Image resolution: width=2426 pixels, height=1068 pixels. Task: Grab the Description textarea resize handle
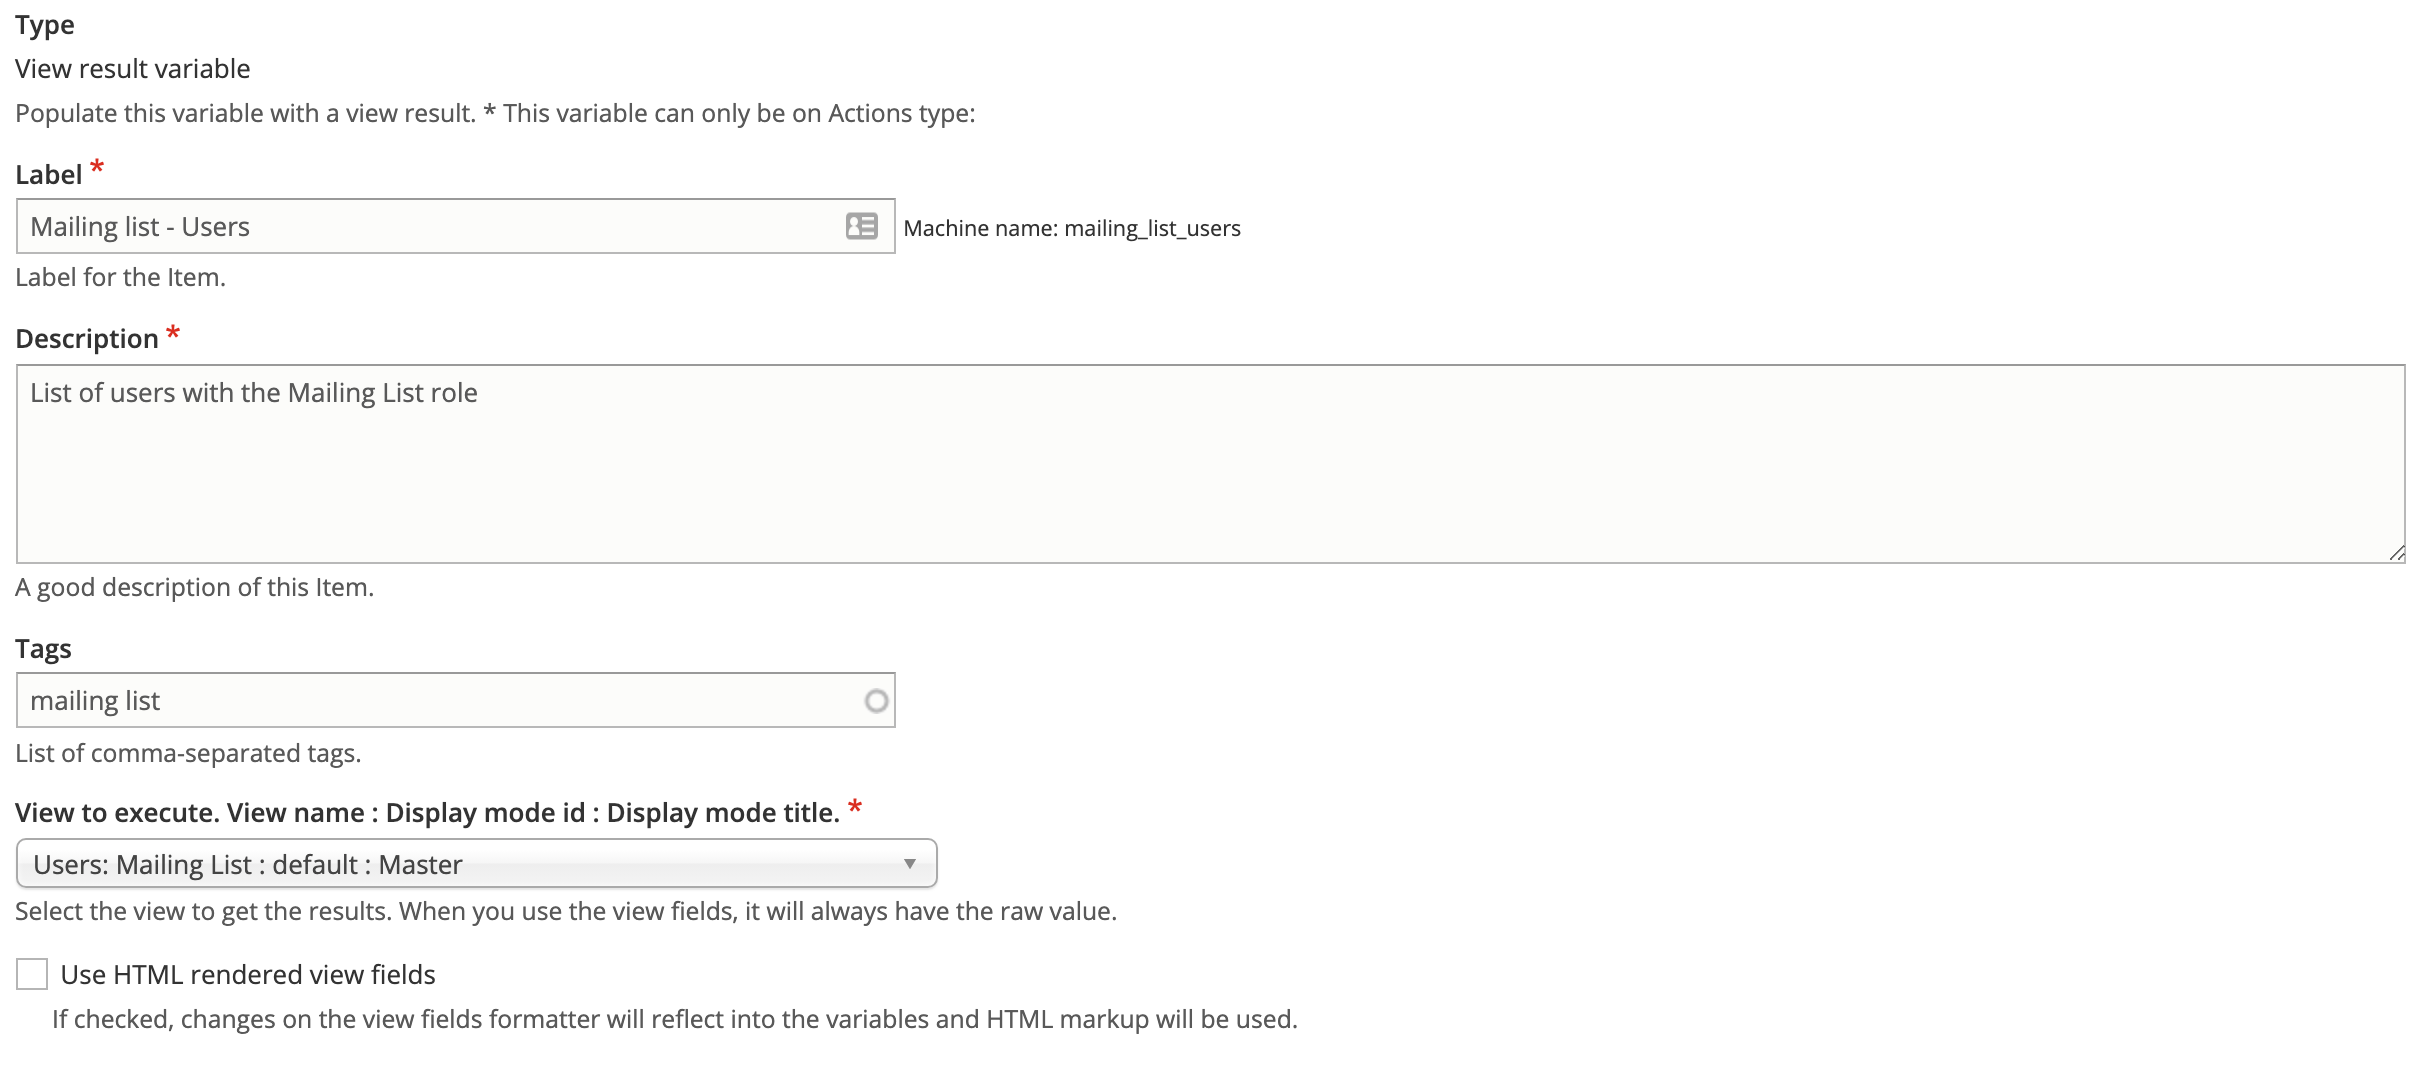pyautogui.click(x=2396, y=553)
